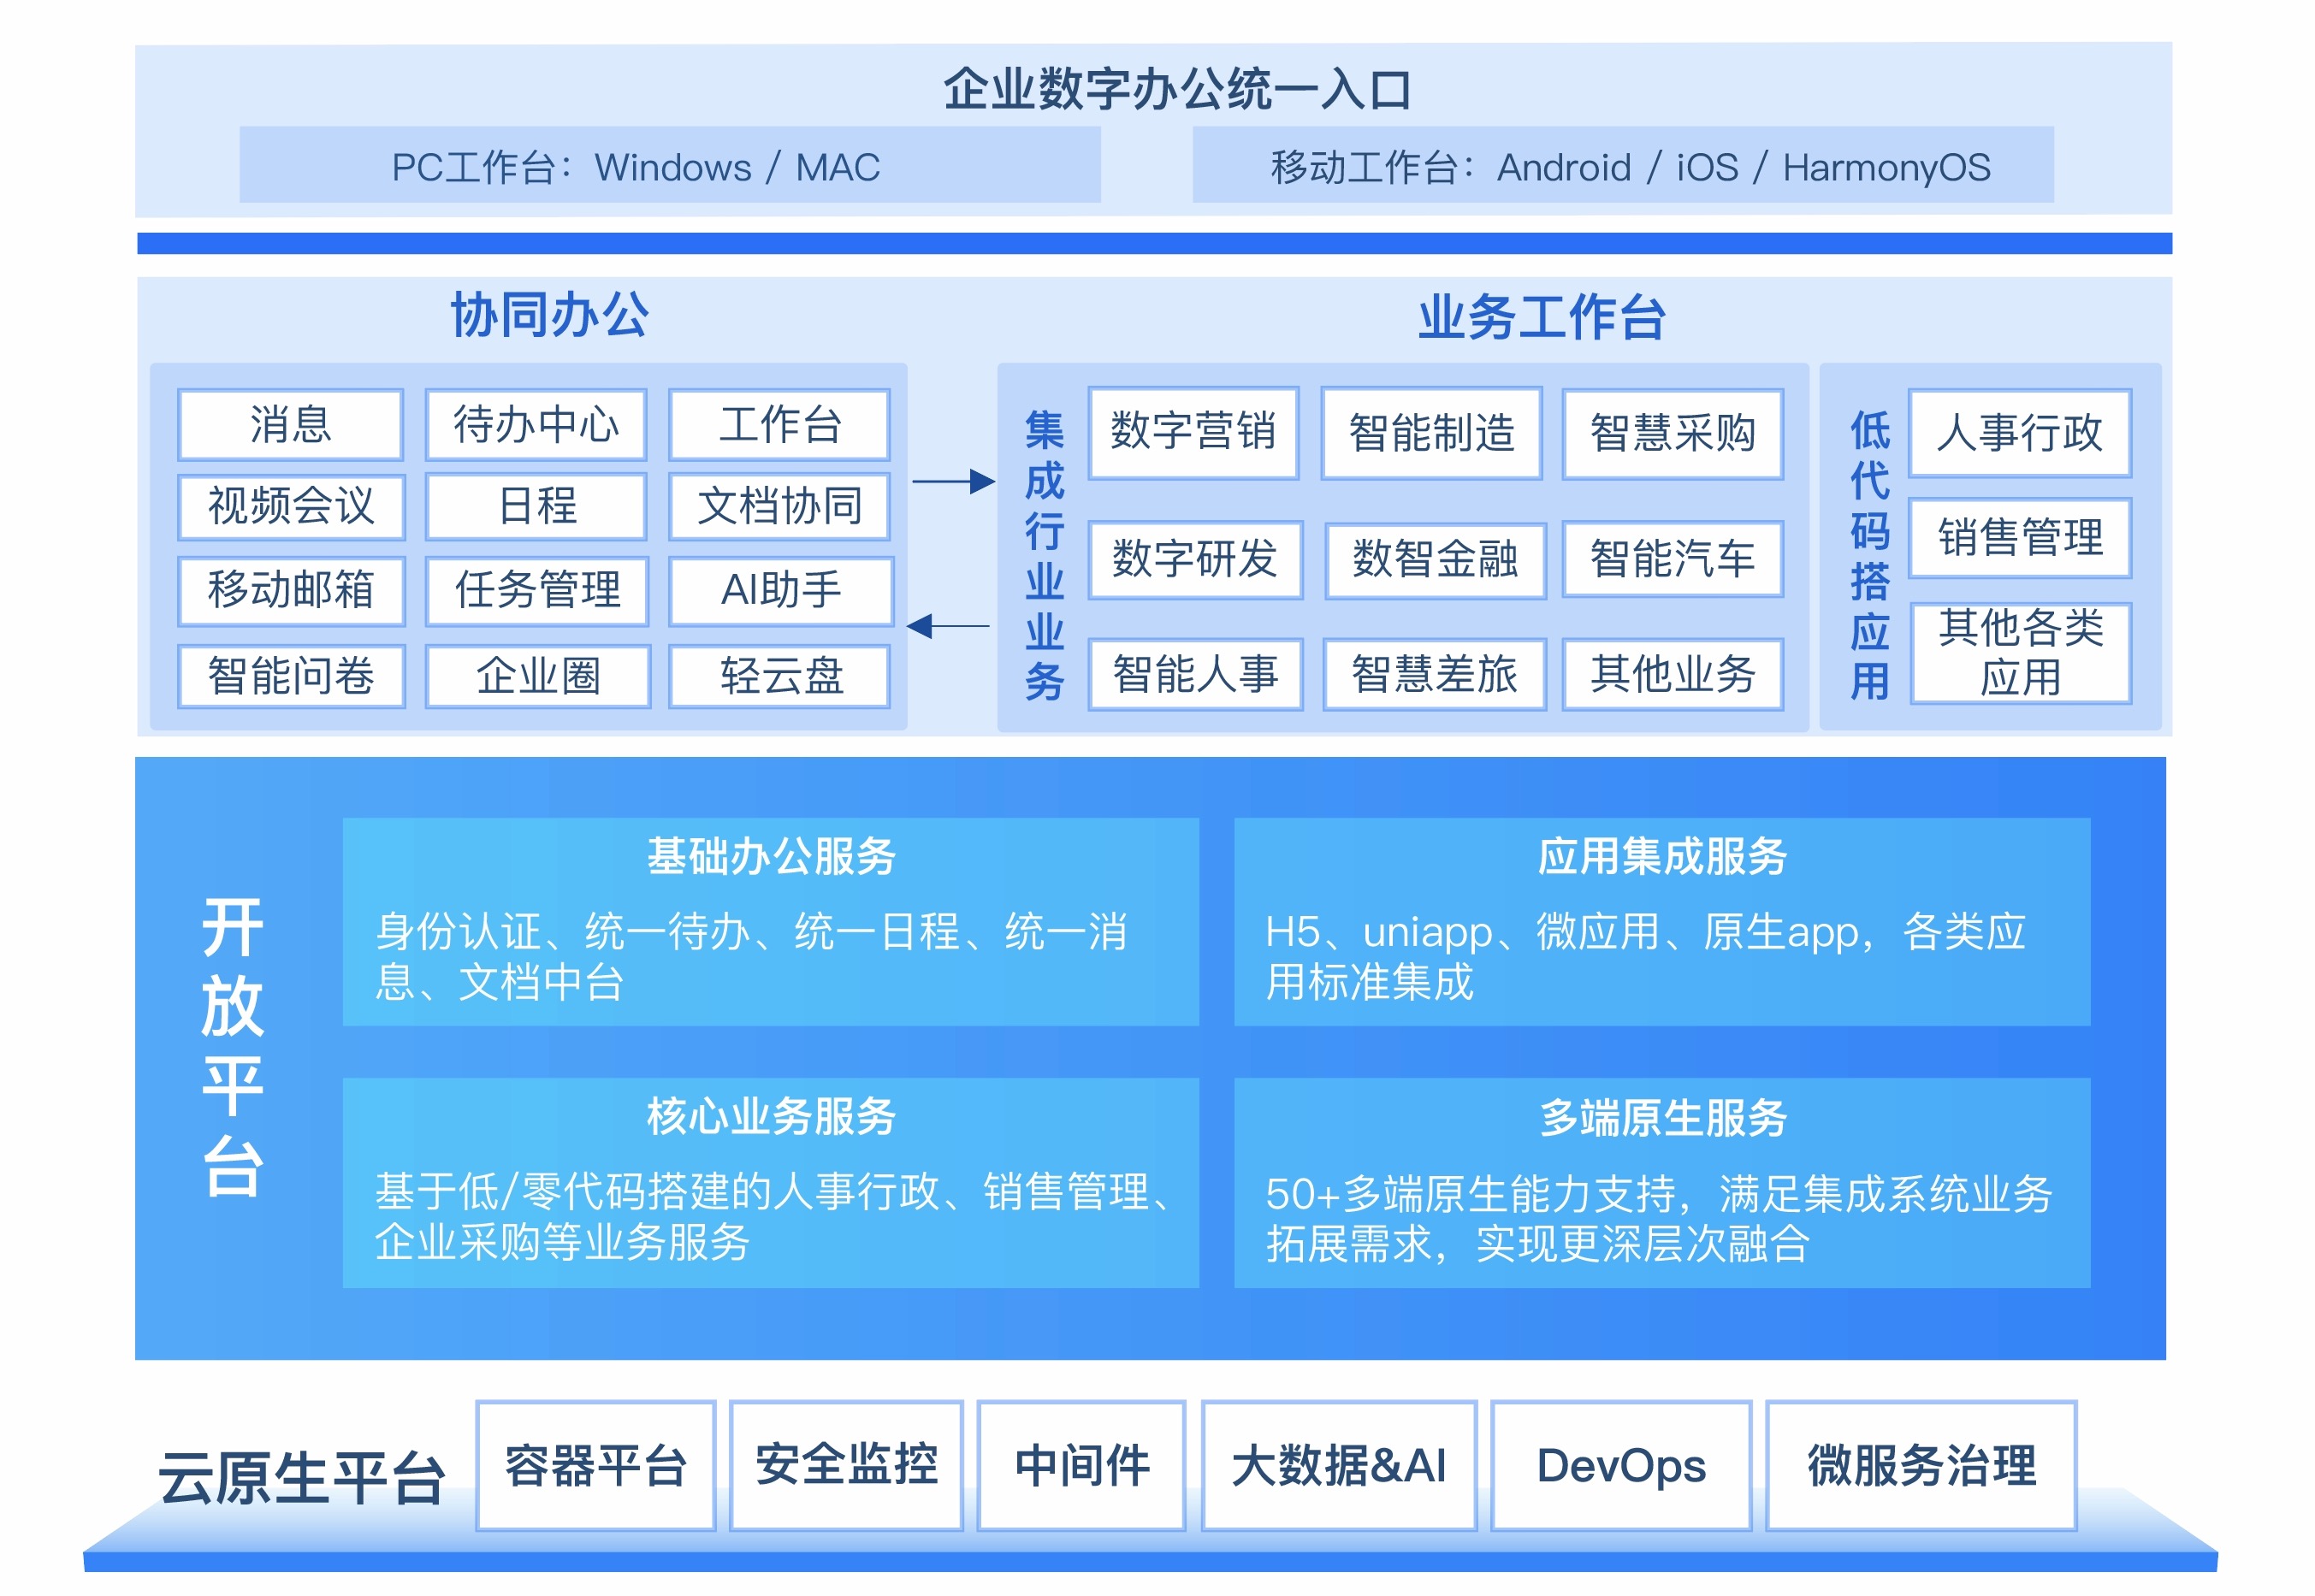Select the 数智金融 box

pos(1436,559)
